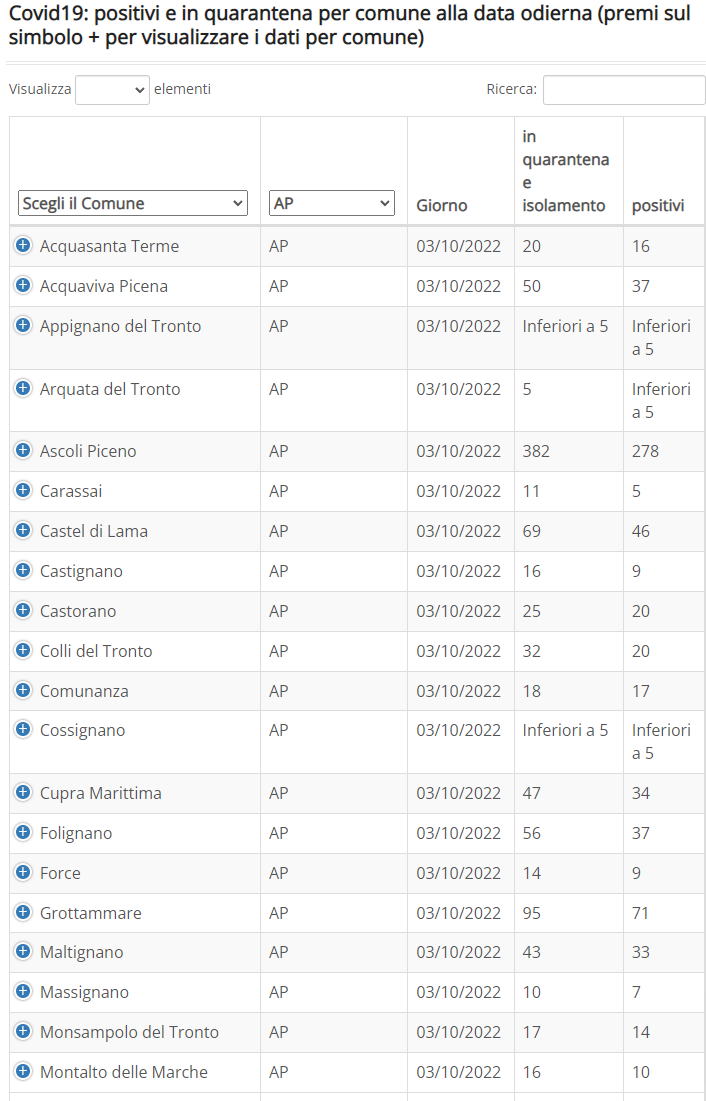Image resolution: width=706 pixels, height=1101 pixels.
Task: Click the Ricerca search field
Action: (x=624, y=90)
